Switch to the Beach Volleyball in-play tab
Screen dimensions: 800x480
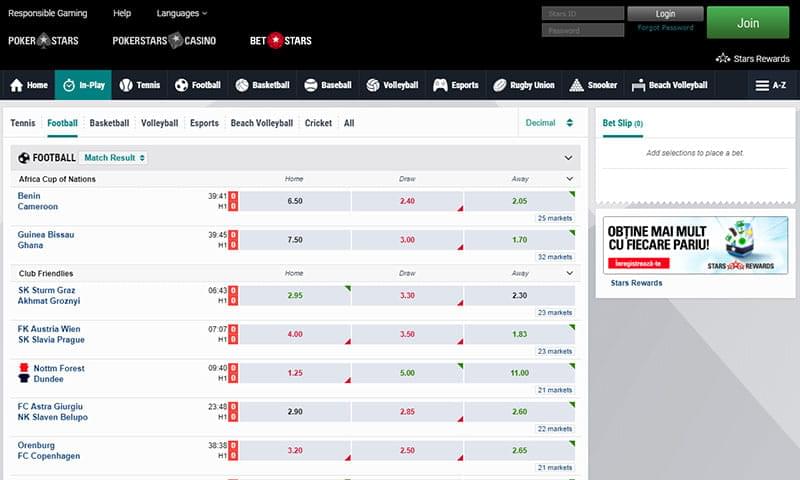(262, 123)
